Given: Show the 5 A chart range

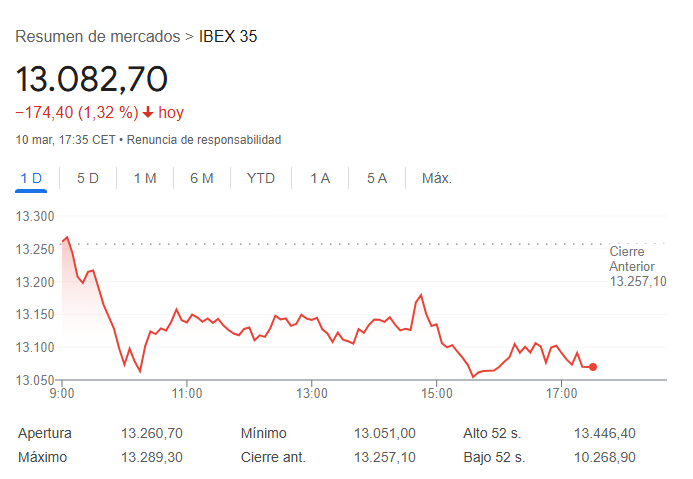Looking at the screenshot, I should (x=377, y=178).
